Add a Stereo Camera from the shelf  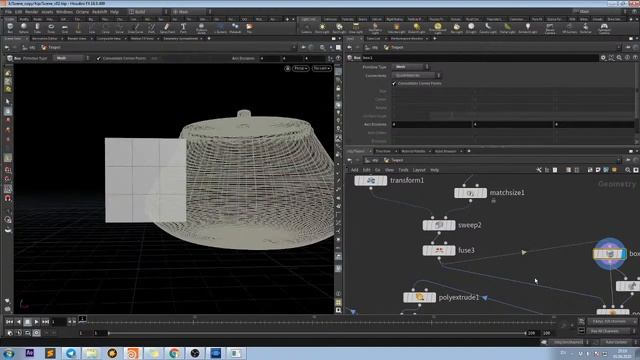(x=550, y=28)
